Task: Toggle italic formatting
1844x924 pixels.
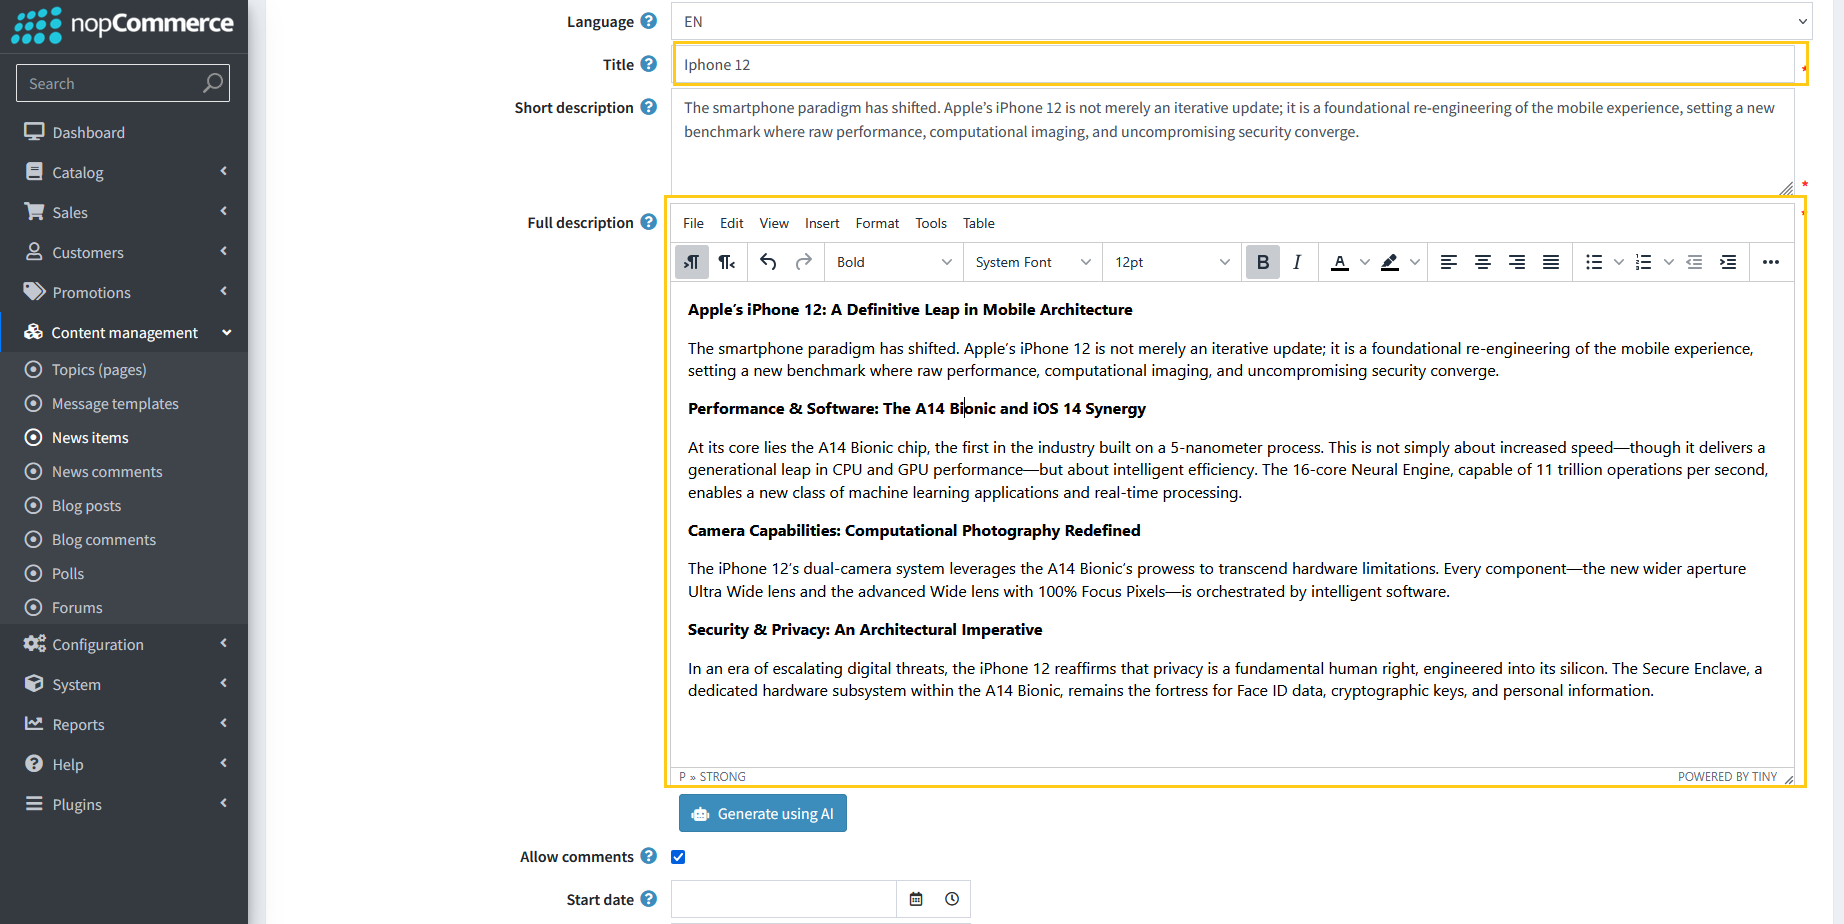Action: [1296, 262]
